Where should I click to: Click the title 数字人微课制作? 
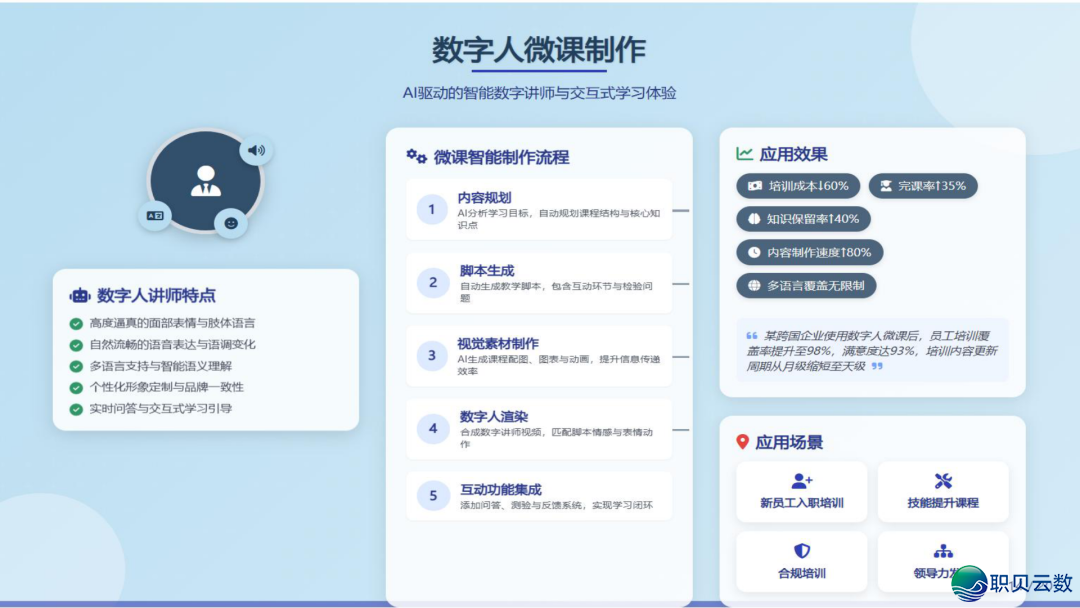click(539, 50)
